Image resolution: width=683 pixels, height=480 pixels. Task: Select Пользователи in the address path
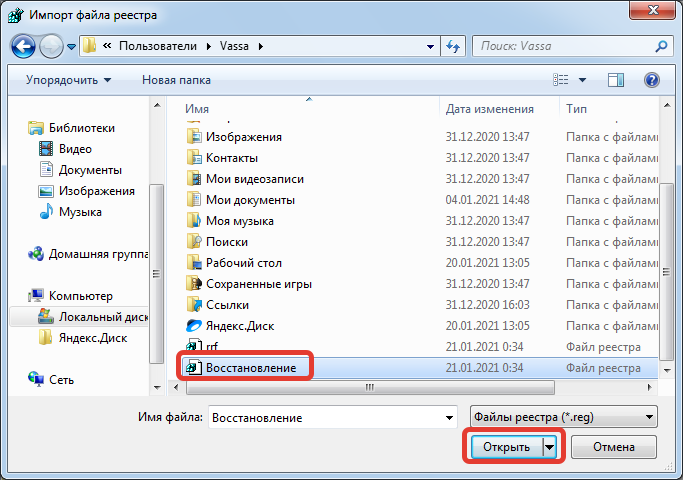click(x=158, y=46)
